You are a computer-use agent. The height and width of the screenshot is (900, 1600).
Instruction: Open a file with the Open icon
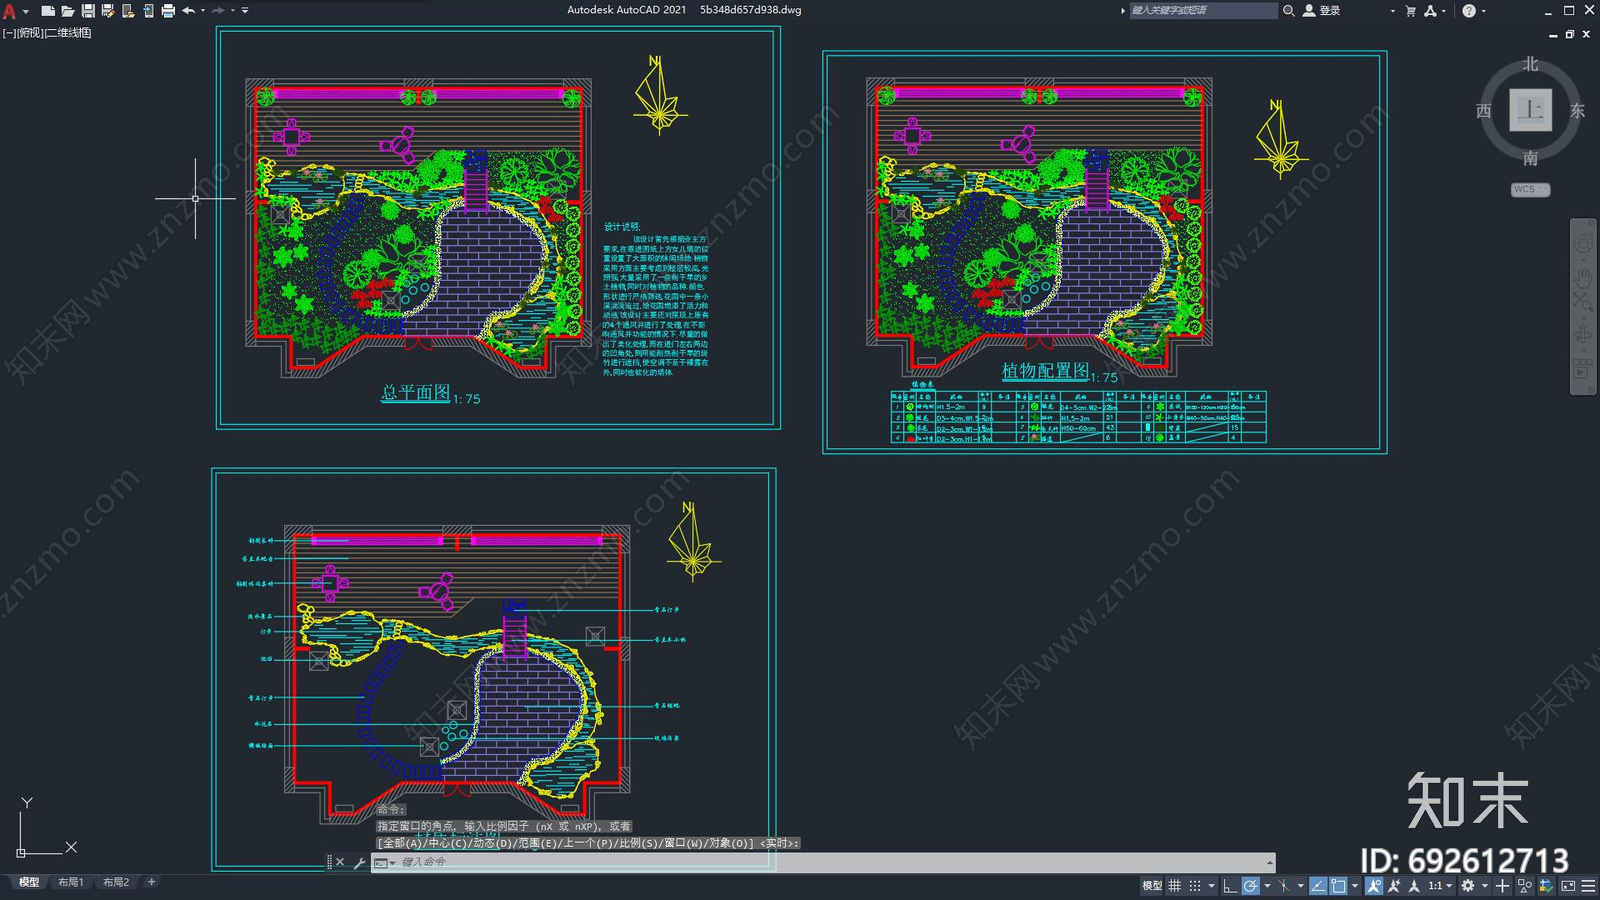point(67,11)
